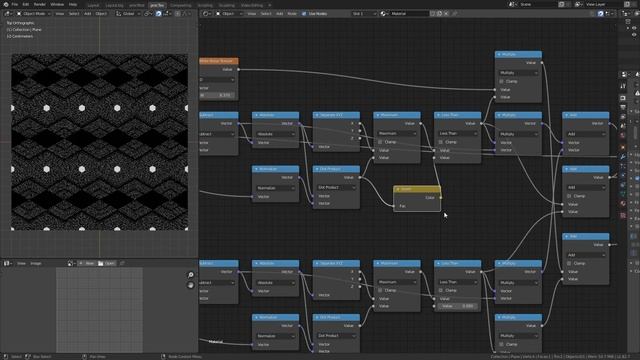Click the pan hand icon in the image editor
Screen dimensions: 640x360
(191, 285)
